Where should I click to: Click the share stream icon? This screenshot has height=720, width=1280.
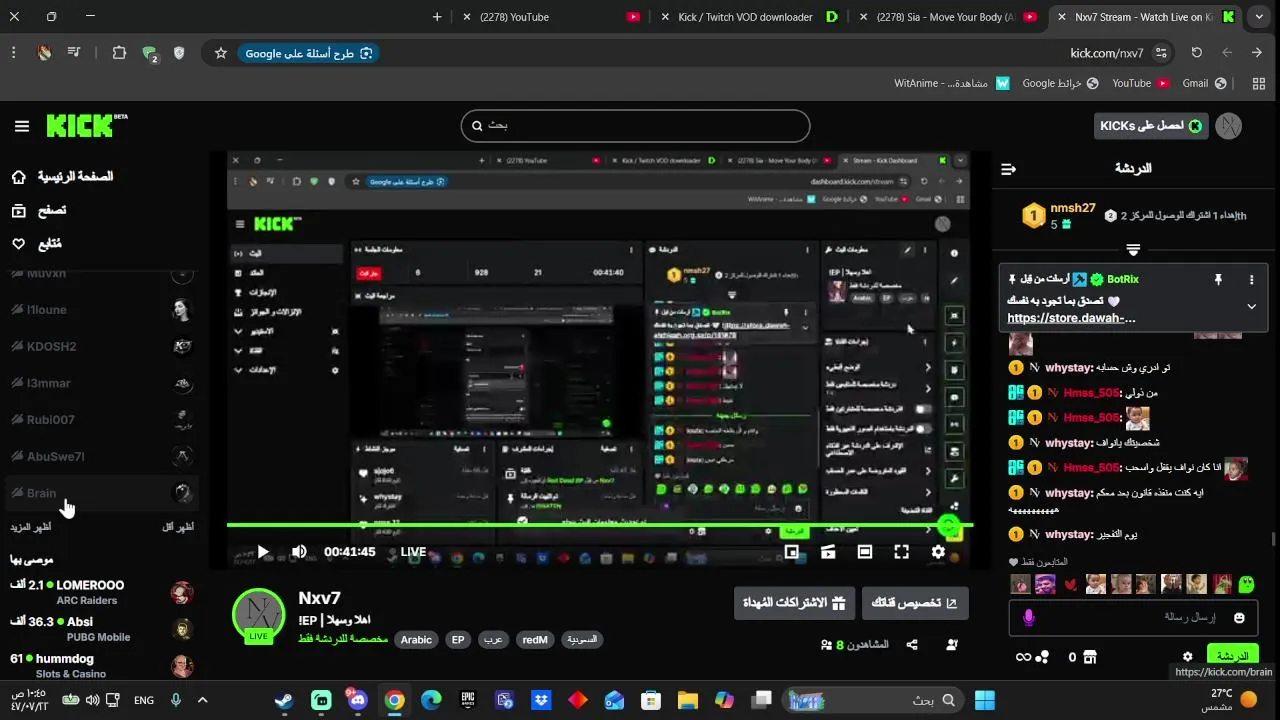pyautogui.click(x=912, y=645)
